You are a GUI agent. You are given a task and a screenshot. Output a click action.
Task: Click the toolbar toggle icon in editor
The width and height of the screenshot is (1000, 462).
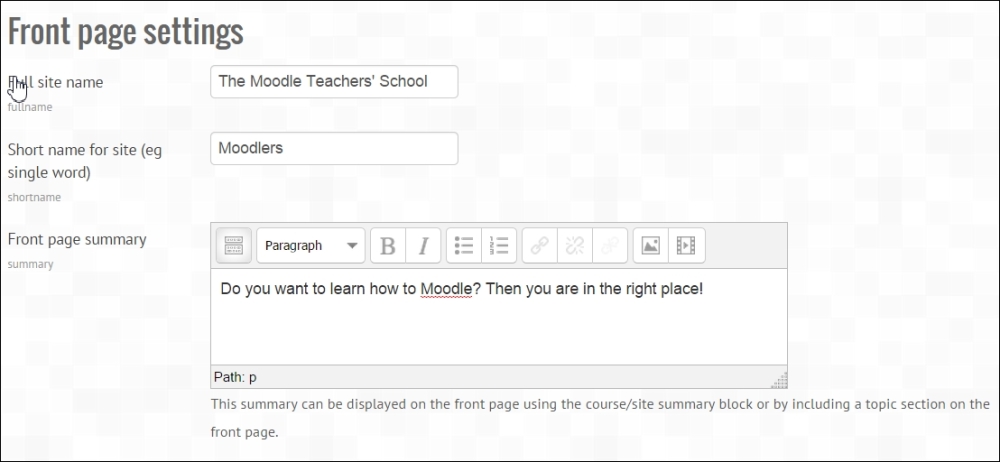coord(234,246)
